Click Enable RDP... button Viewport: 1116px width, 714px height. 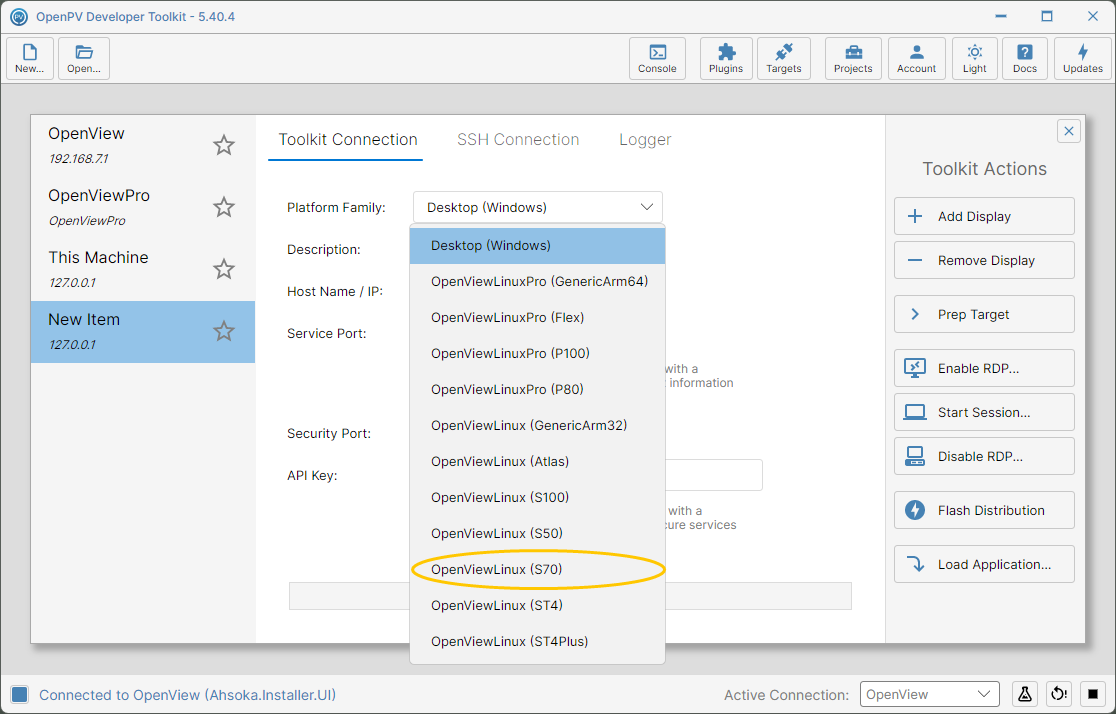(x=984, y=368)
